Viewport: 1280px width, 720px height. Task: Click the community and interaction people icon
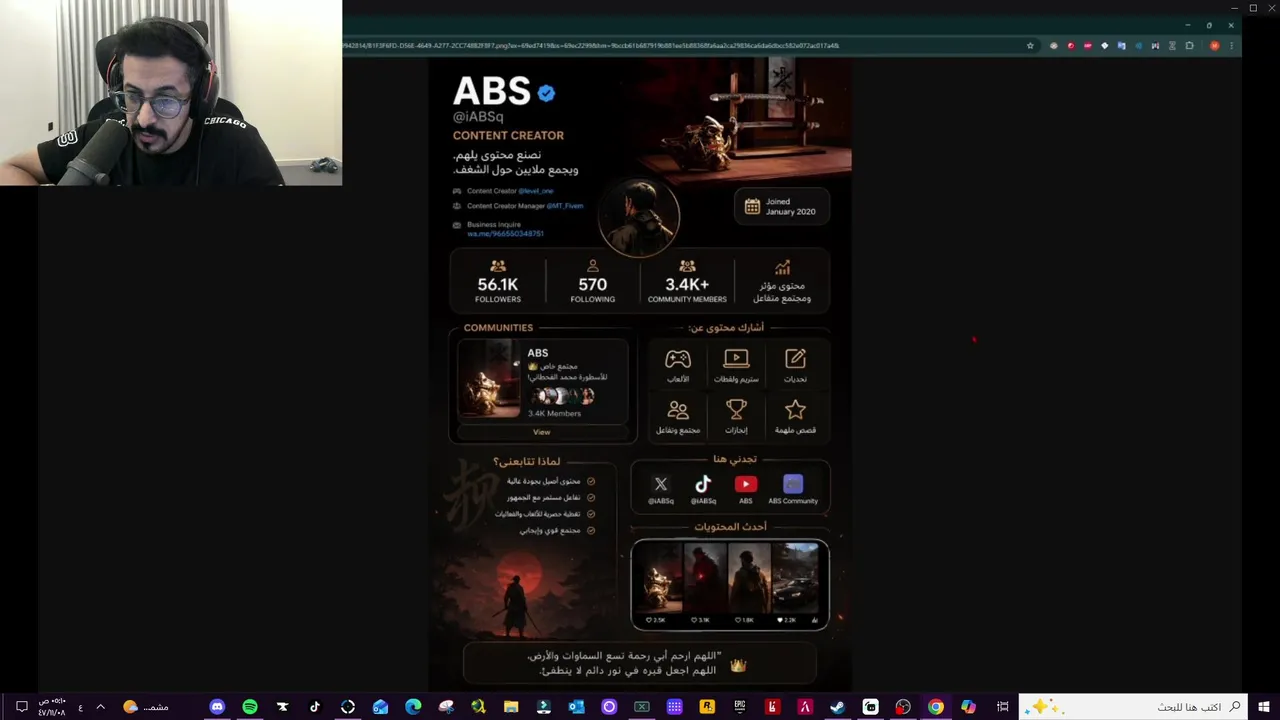678,410
